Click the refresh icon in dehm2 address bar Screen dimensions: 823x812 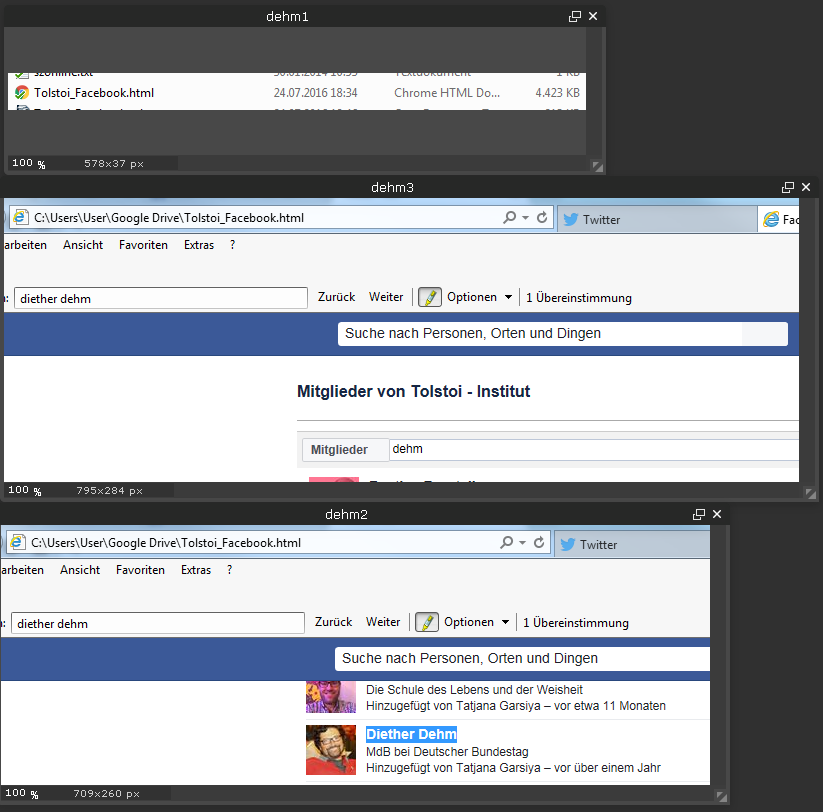(539, 542)
